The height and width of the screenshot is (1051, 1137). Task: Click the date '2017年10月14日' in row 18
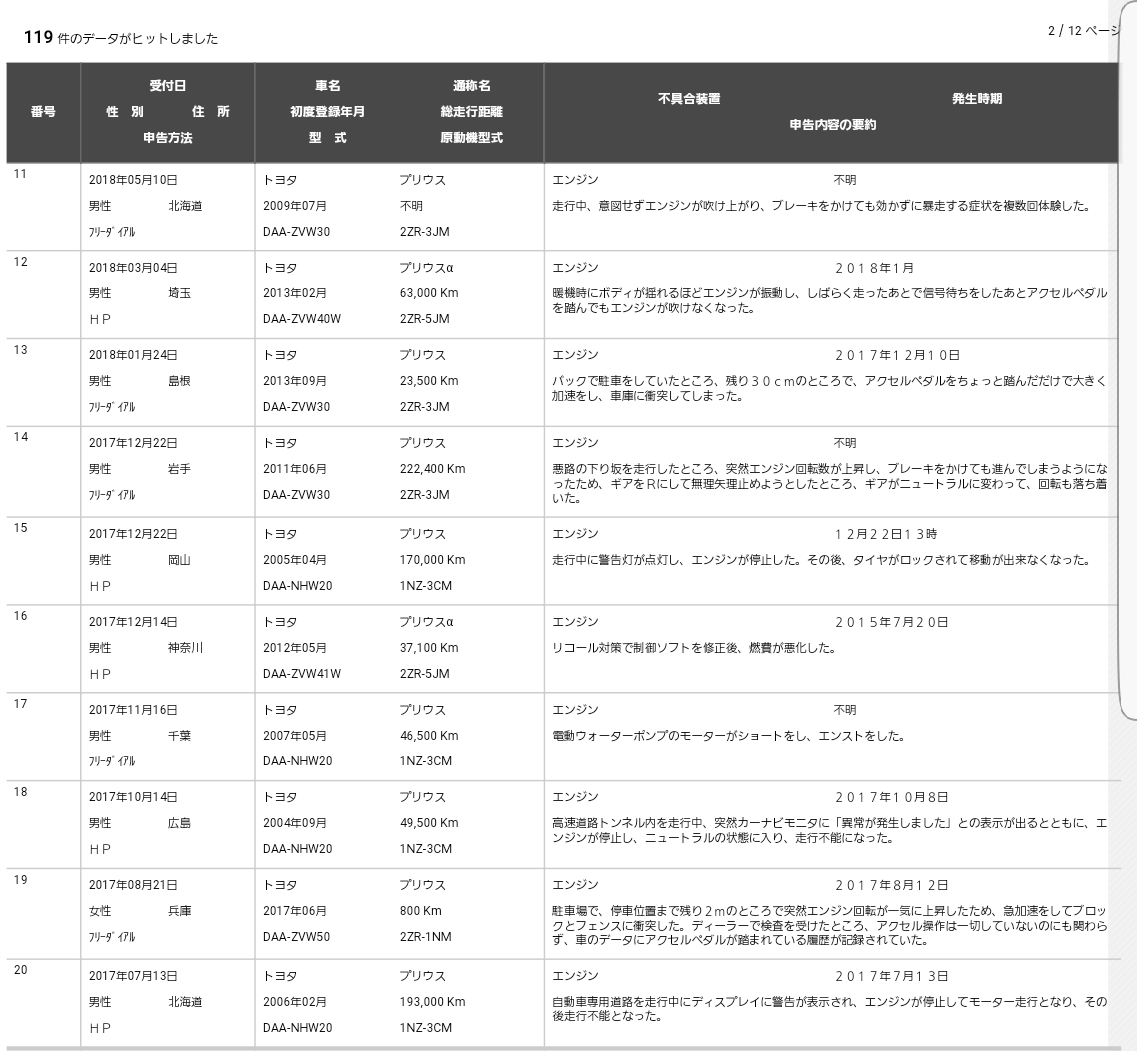tap(133, 796)
